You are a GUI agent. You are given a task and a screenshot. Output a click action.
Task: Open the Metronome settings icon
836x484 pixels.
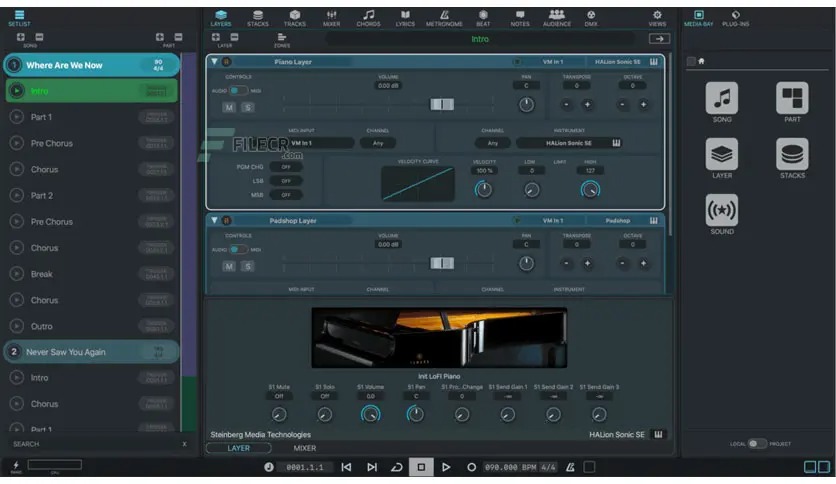[444, 18]
